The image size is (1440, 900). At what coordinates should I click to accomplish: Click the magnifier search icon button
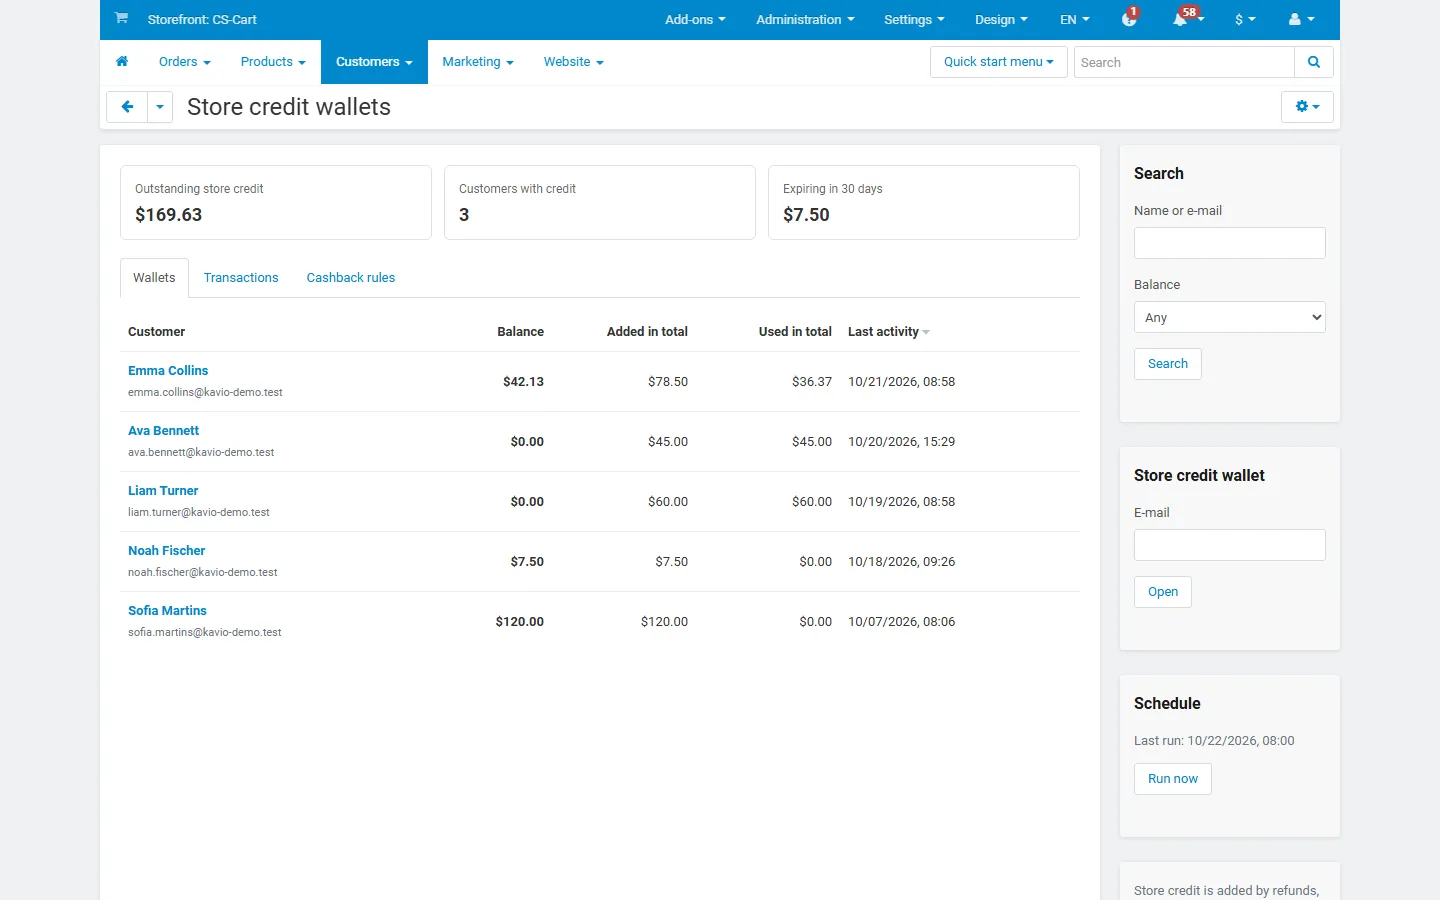point(1314,62)
